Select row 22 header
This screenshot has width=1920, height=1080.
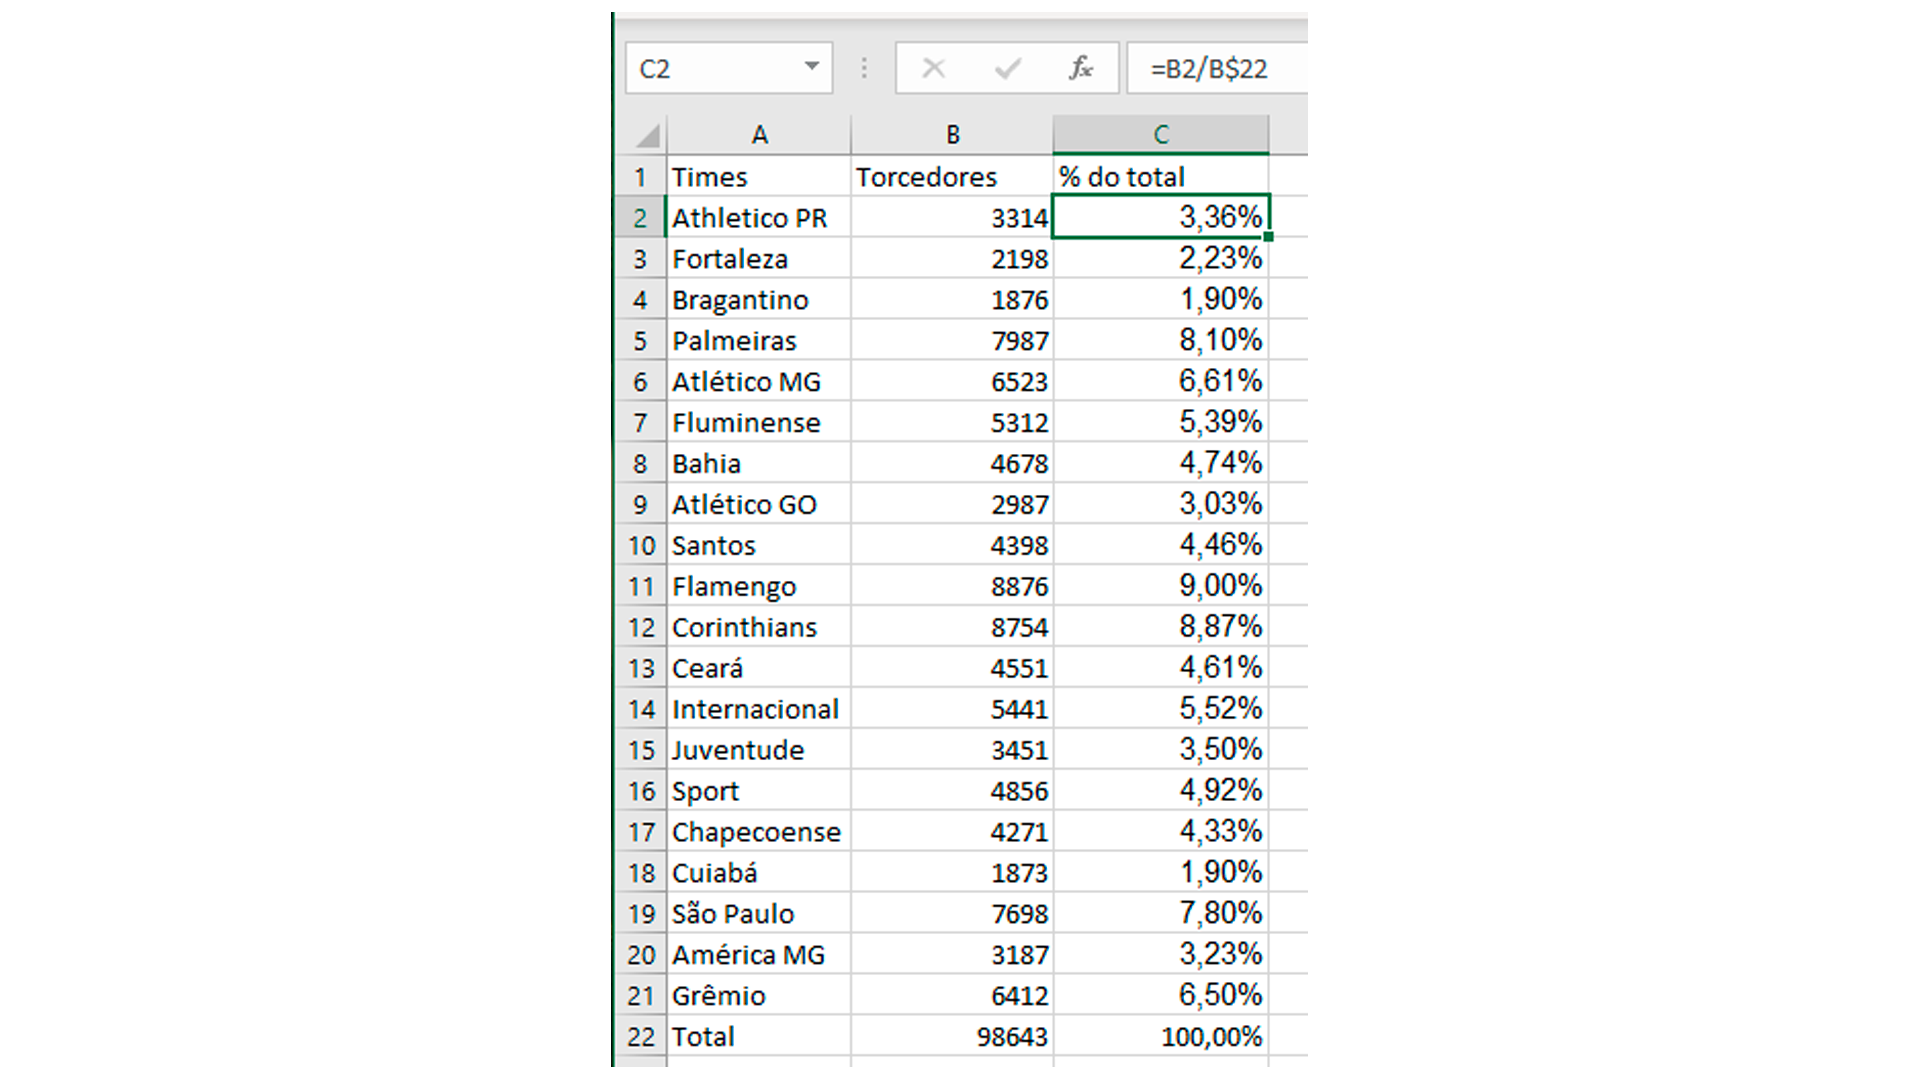(640, 1037)
